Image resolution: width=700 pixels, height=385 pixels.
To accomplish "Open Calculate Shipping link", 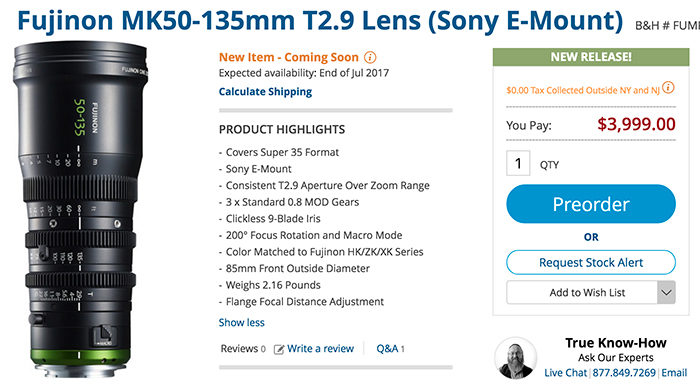I will pyautogui.click(x=265, y=92).
